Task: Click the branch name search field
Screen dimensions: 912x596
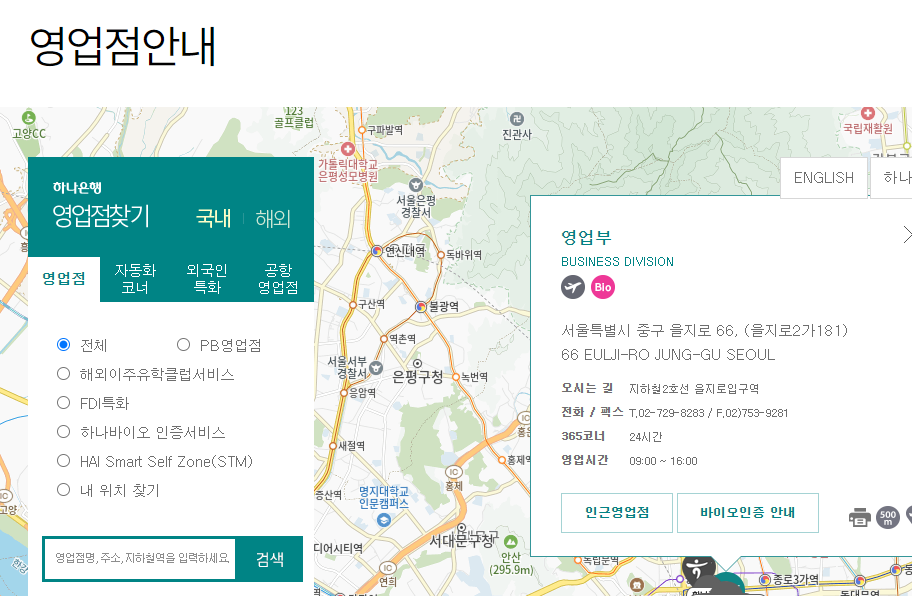Action: (x=140, y=559)
